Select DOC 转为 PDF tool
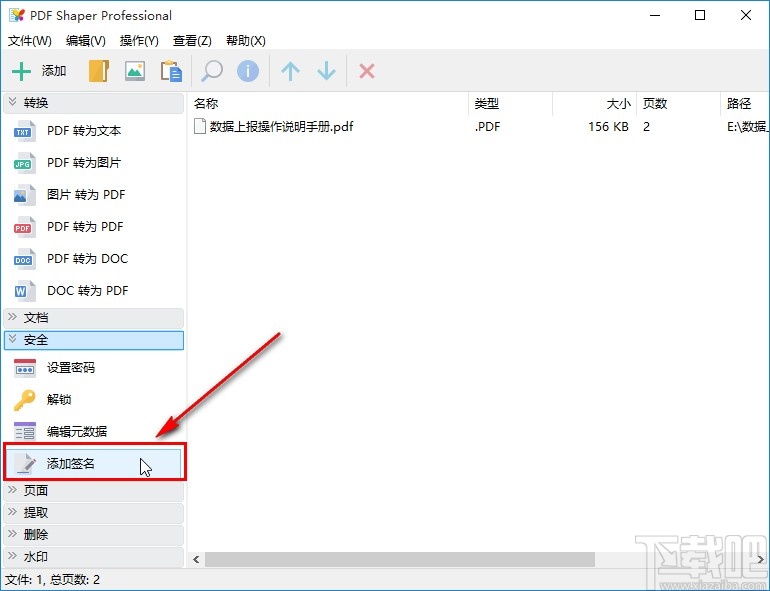The width and height of the screenshot is (770, 591). (93, 290)
